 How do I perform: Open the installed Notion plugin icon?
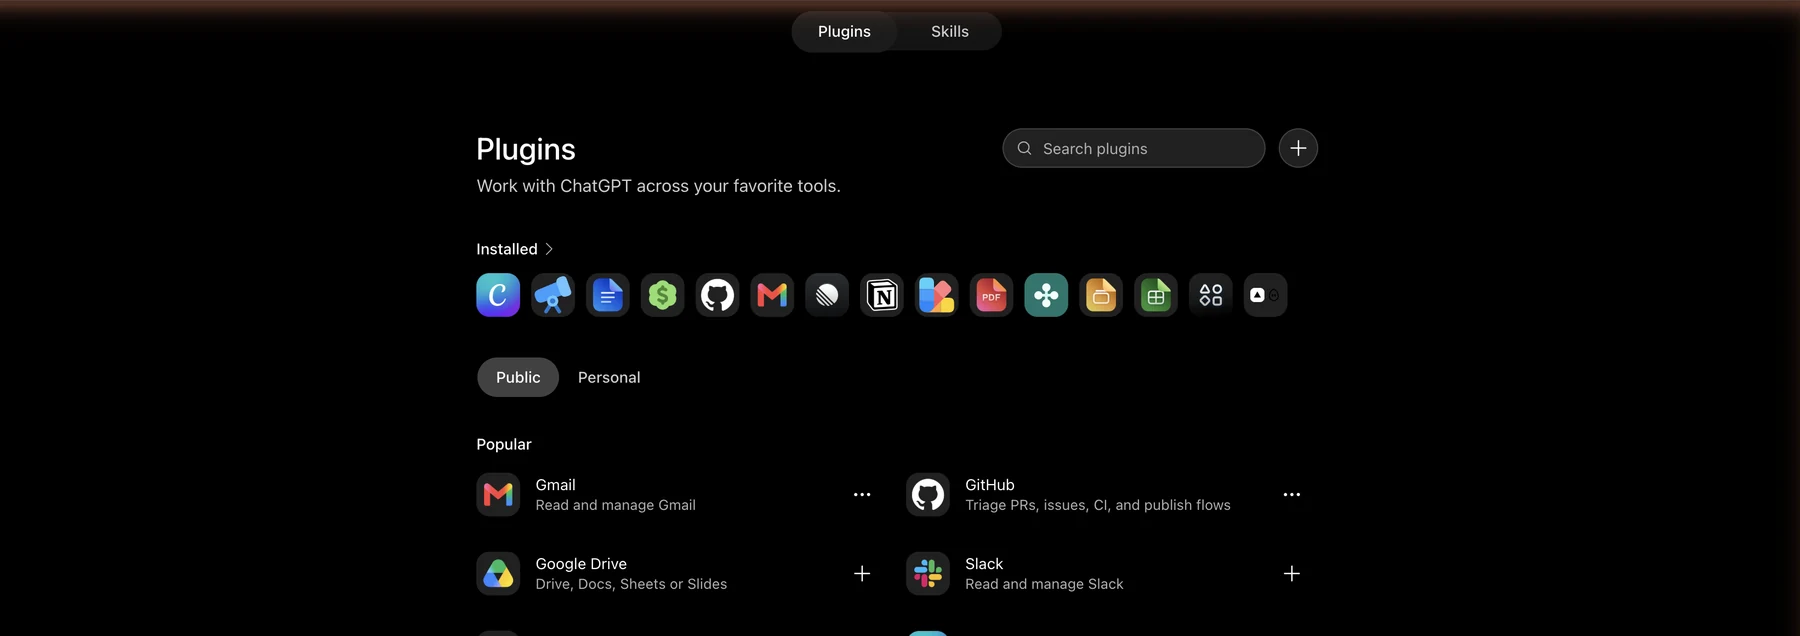(x=882, y=295)
